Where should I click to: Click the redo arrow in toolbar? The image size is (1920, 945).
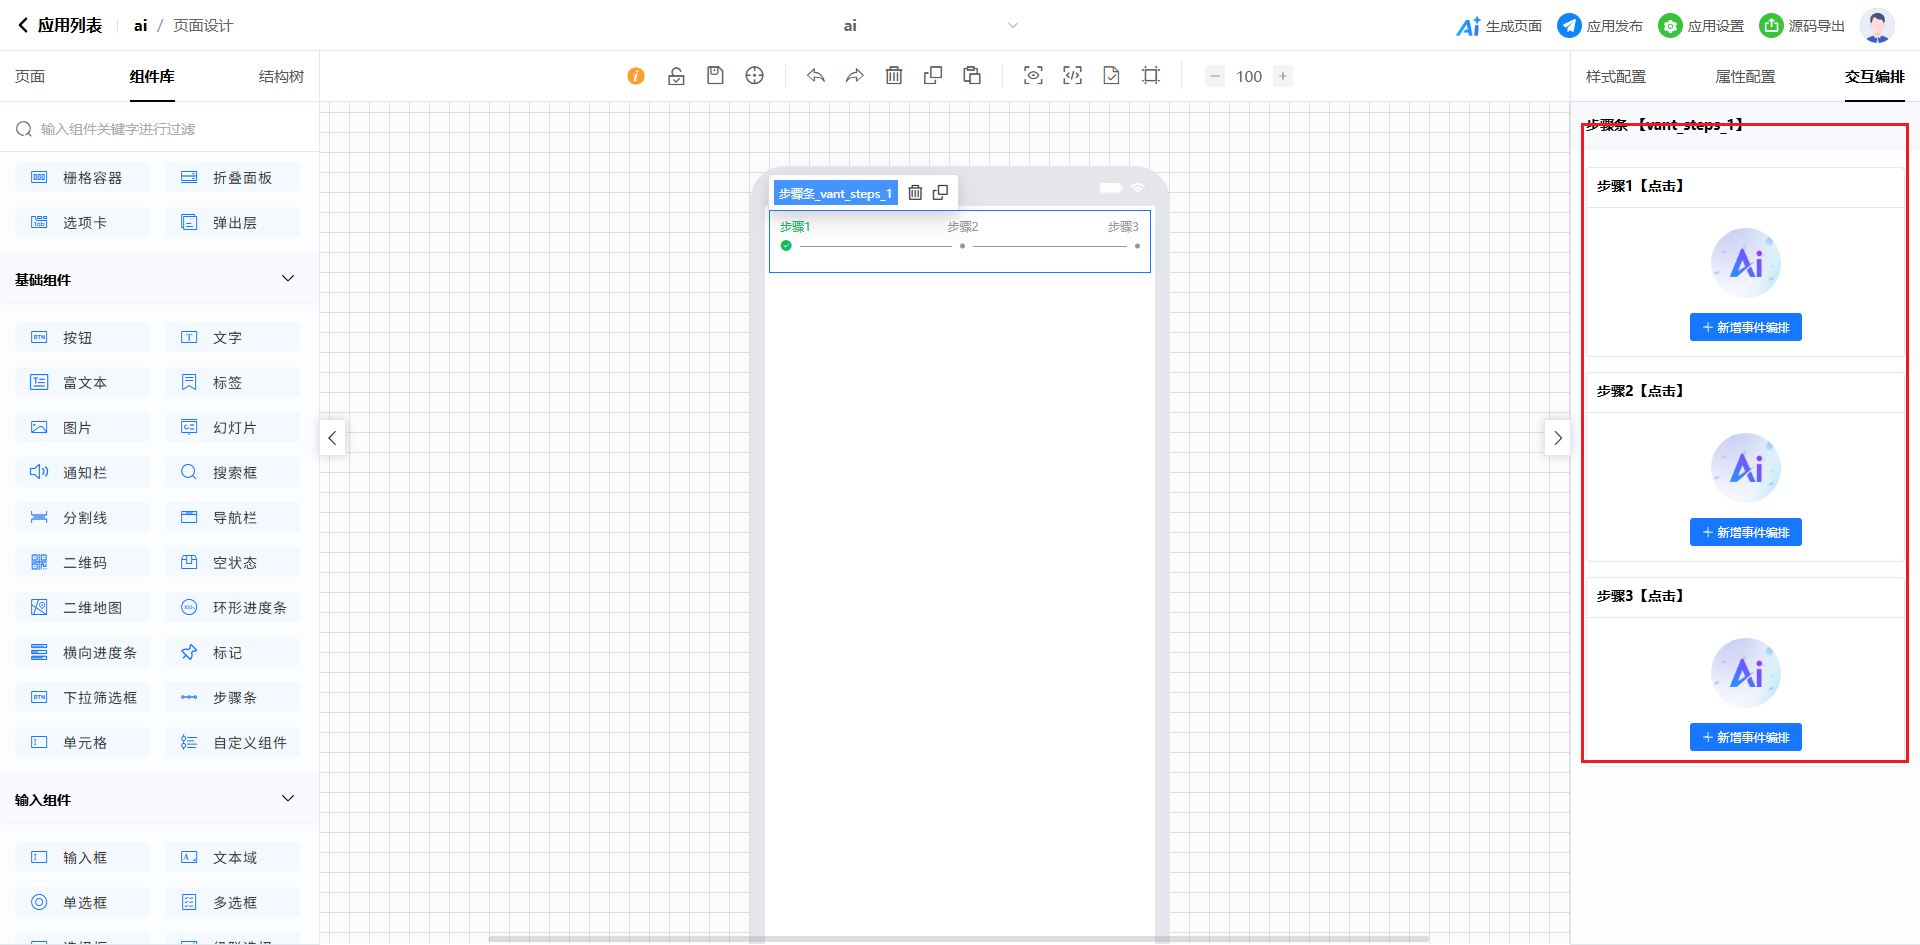point(854,76)
